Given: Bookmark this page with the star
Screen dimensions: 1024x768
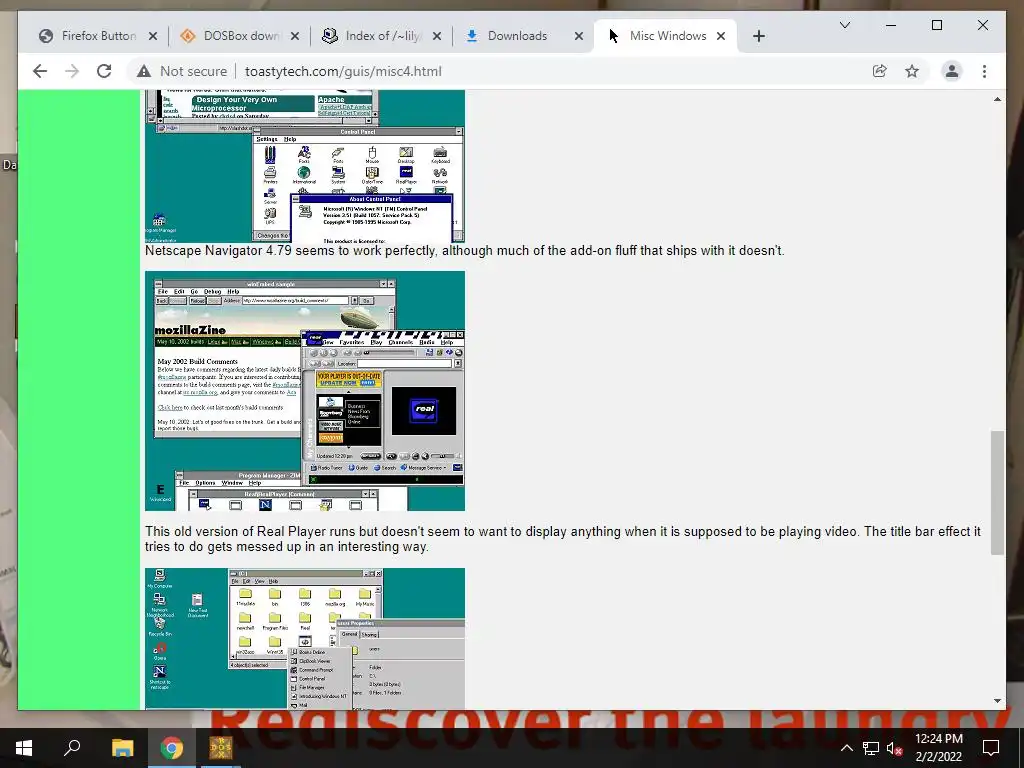Looking at the screenshot, I should click(912, 71).
